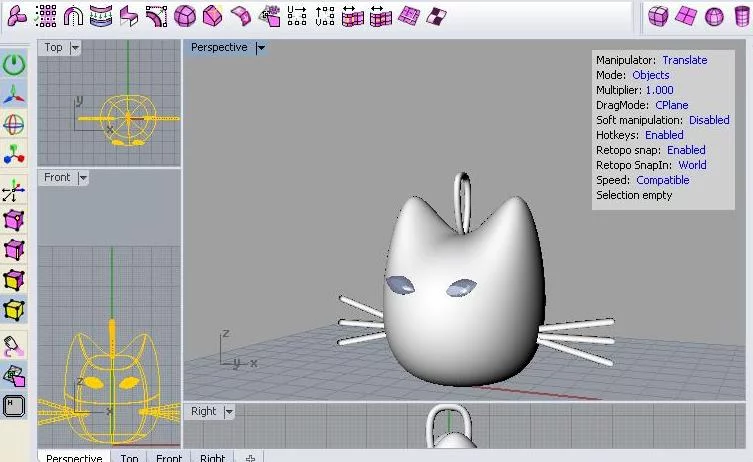Click the T-Splines butterfly logo icon
The width and height of the screenshot is (753, 462).
point(18,15)
